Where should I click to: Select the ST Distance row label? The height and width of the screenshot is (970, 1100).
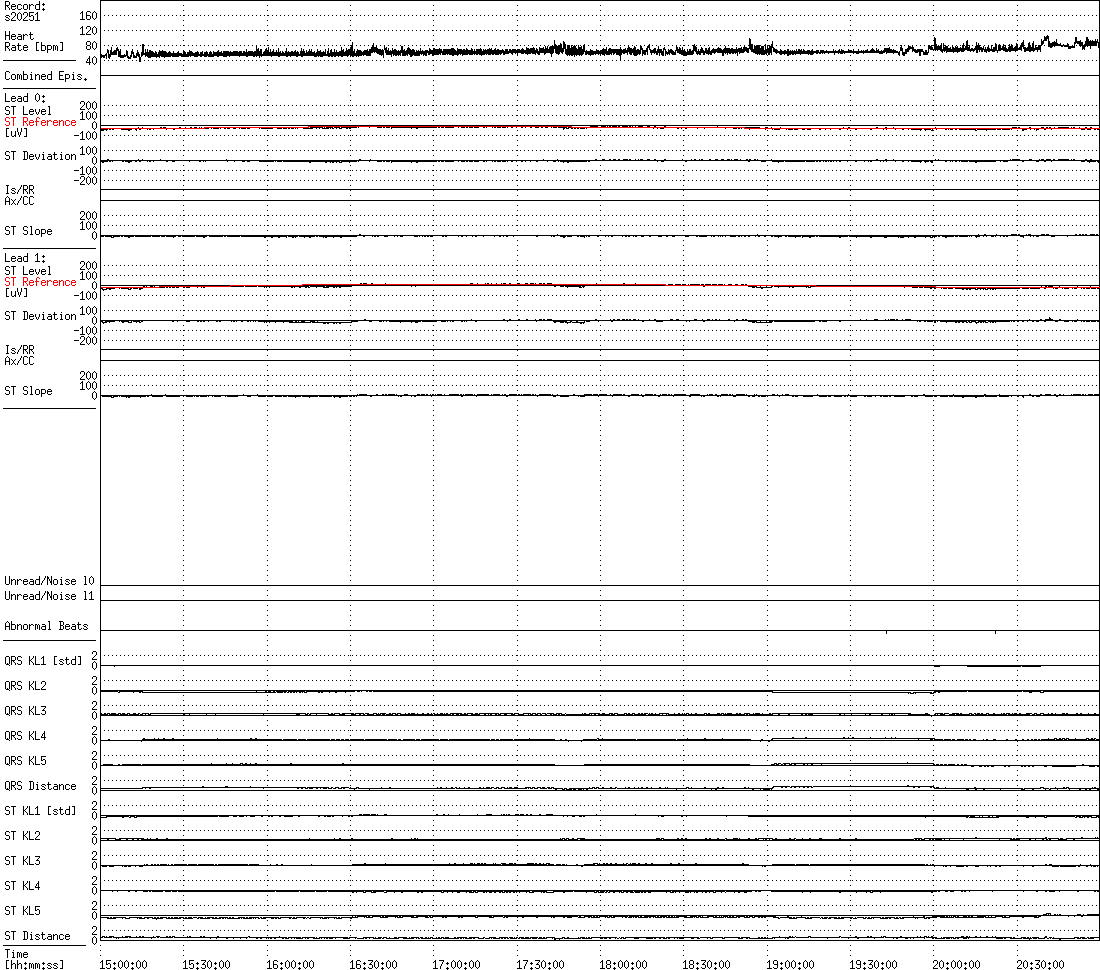click(37, 936)
